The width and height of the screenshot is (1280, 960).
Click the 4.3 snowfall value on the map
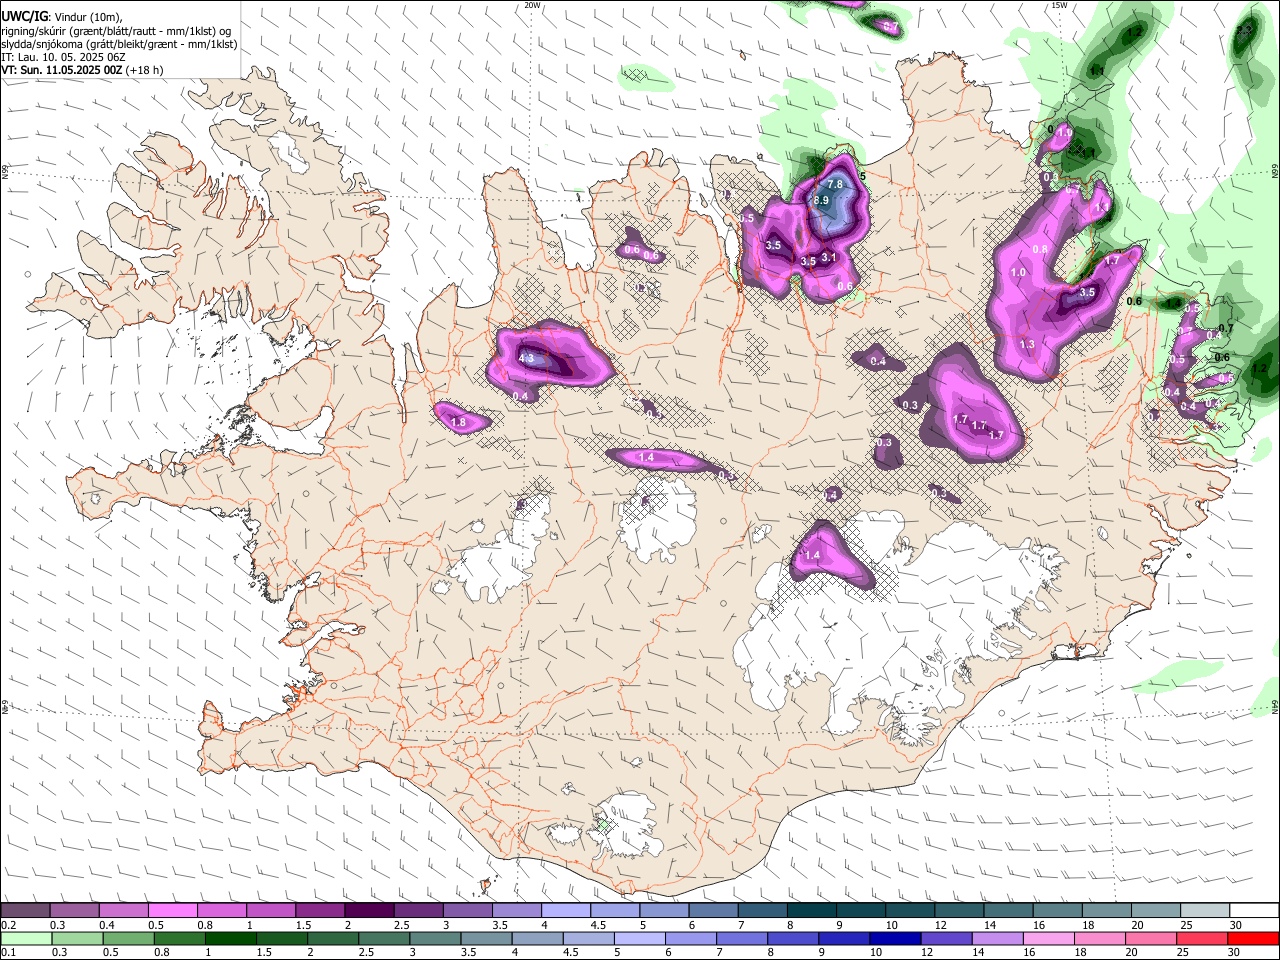[527, 358]
